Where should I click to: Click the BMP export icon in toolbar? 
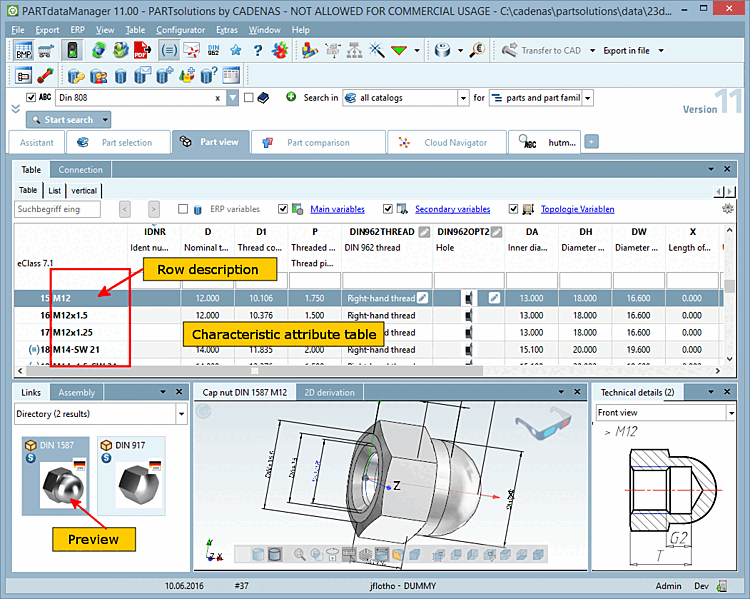click(x=23, y=50)
